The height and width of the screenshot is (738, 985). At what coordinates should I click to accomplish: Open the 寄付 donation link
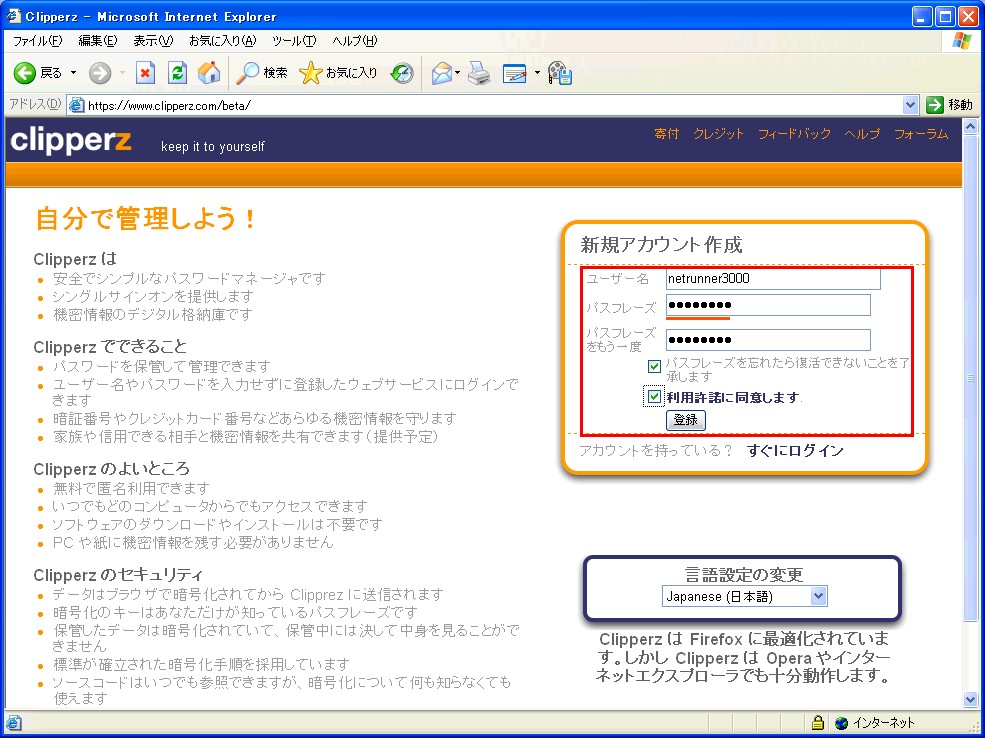click(667, 134)
